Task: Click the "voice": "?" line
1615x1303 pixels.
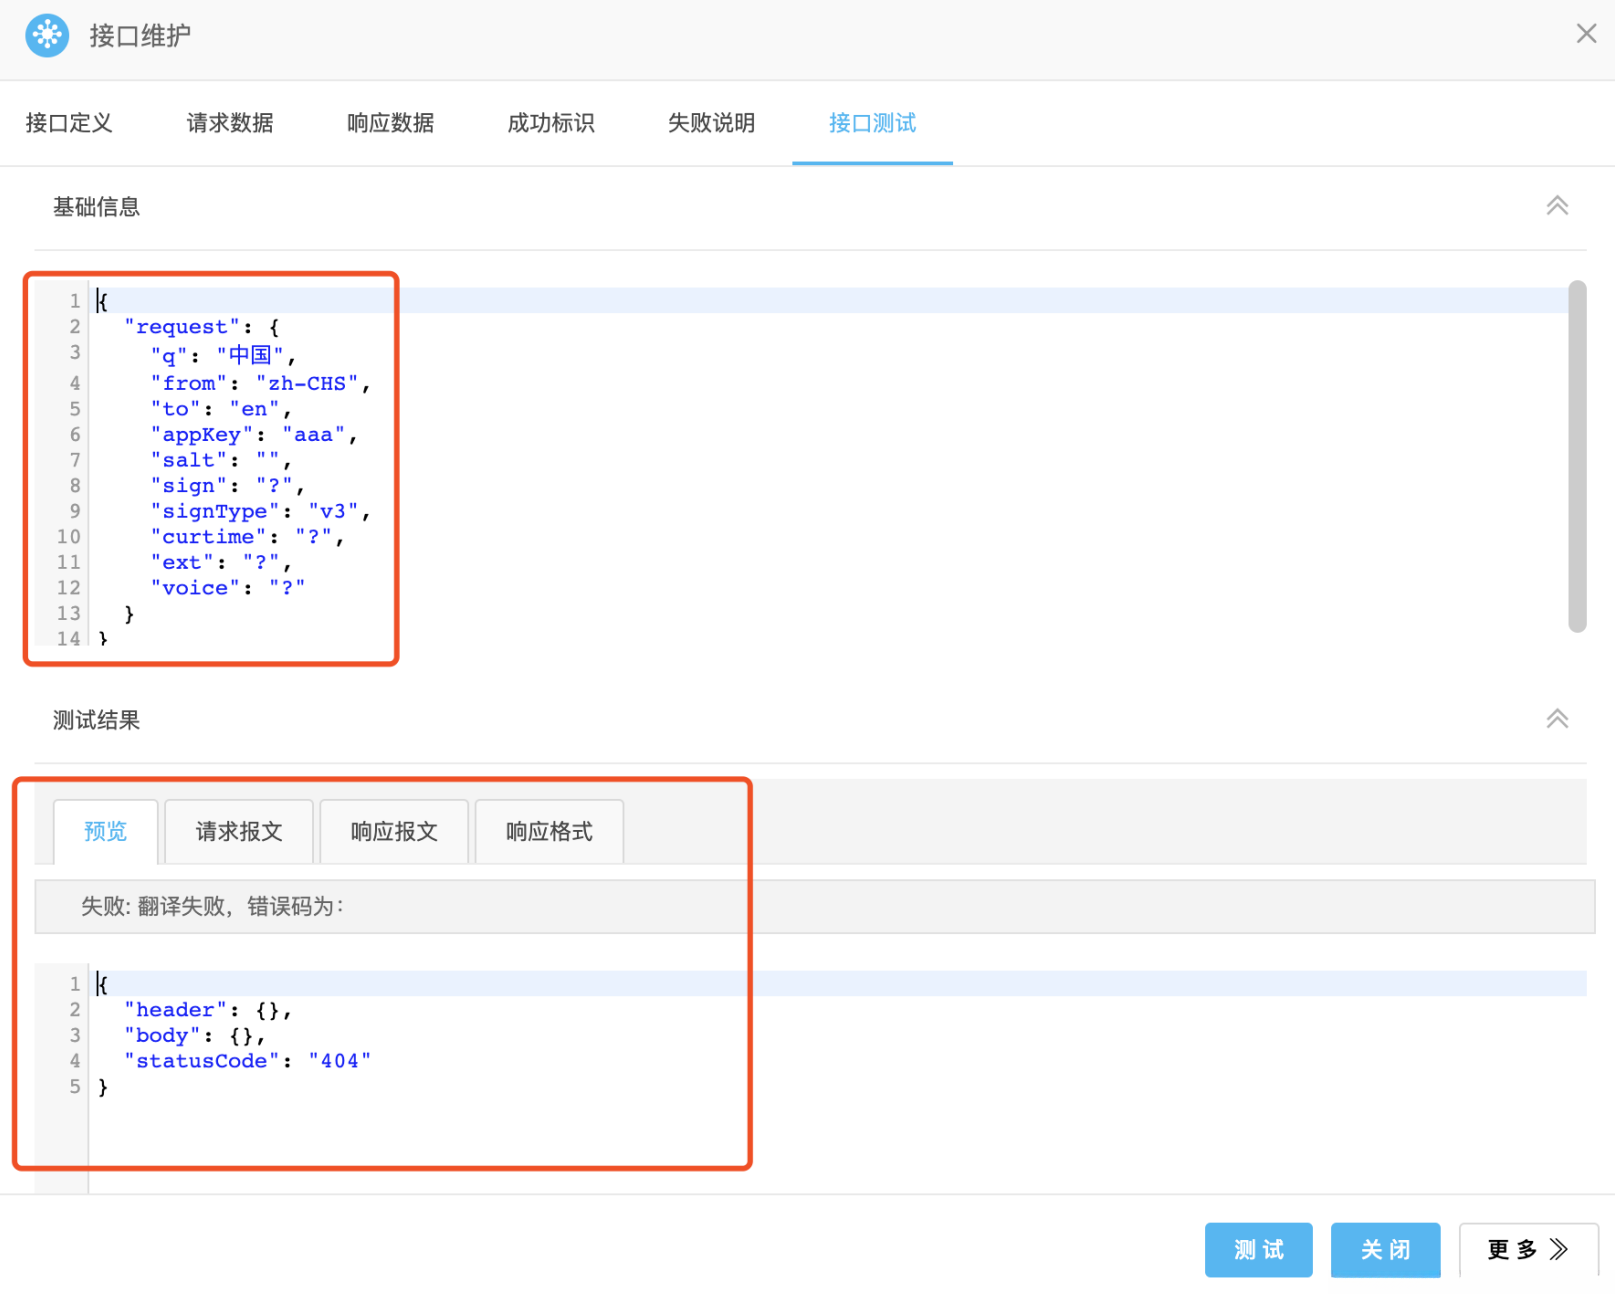Action: (227, 588)
